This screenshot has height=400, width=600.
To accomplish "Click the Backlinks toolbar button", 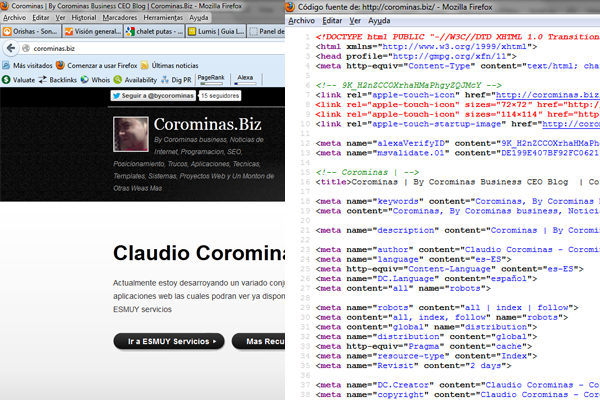I will point(58,80).
